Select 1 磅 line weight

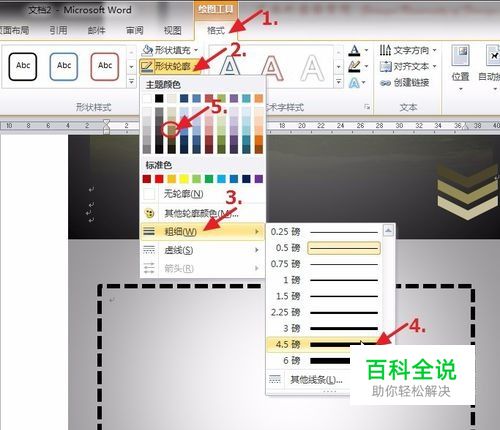(x=324, y=280)
